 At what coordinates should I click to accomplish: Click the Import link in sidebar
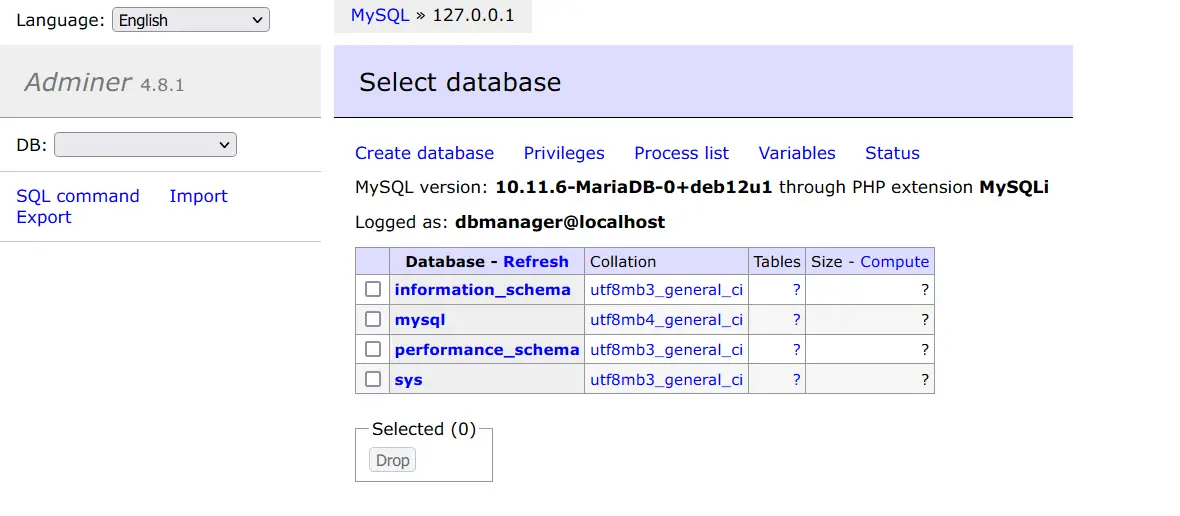tap(198, 196)
